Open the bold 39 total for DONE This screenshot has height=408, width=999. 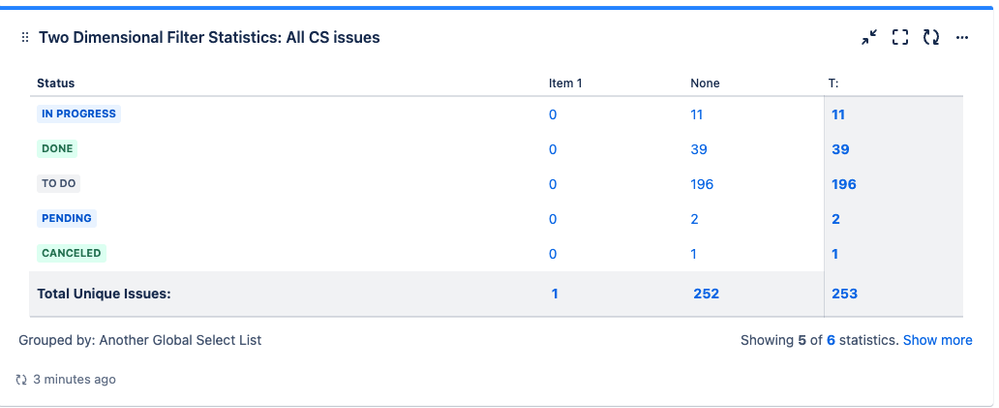tap(840, 150)
